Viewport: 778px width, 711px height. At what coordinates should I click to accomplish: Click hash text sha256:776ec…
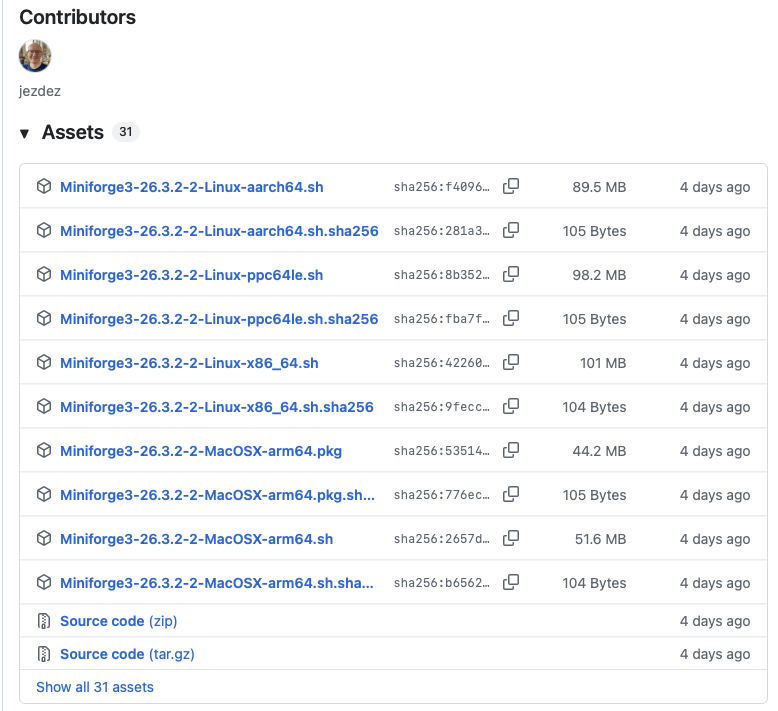tap(442, 495)
